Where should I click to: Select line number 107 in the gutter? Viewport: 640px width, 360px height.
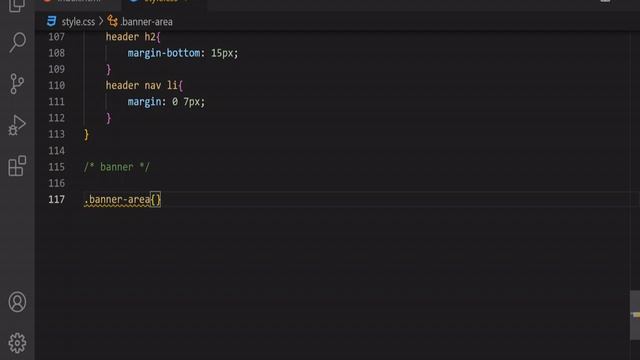pos(56,37)
